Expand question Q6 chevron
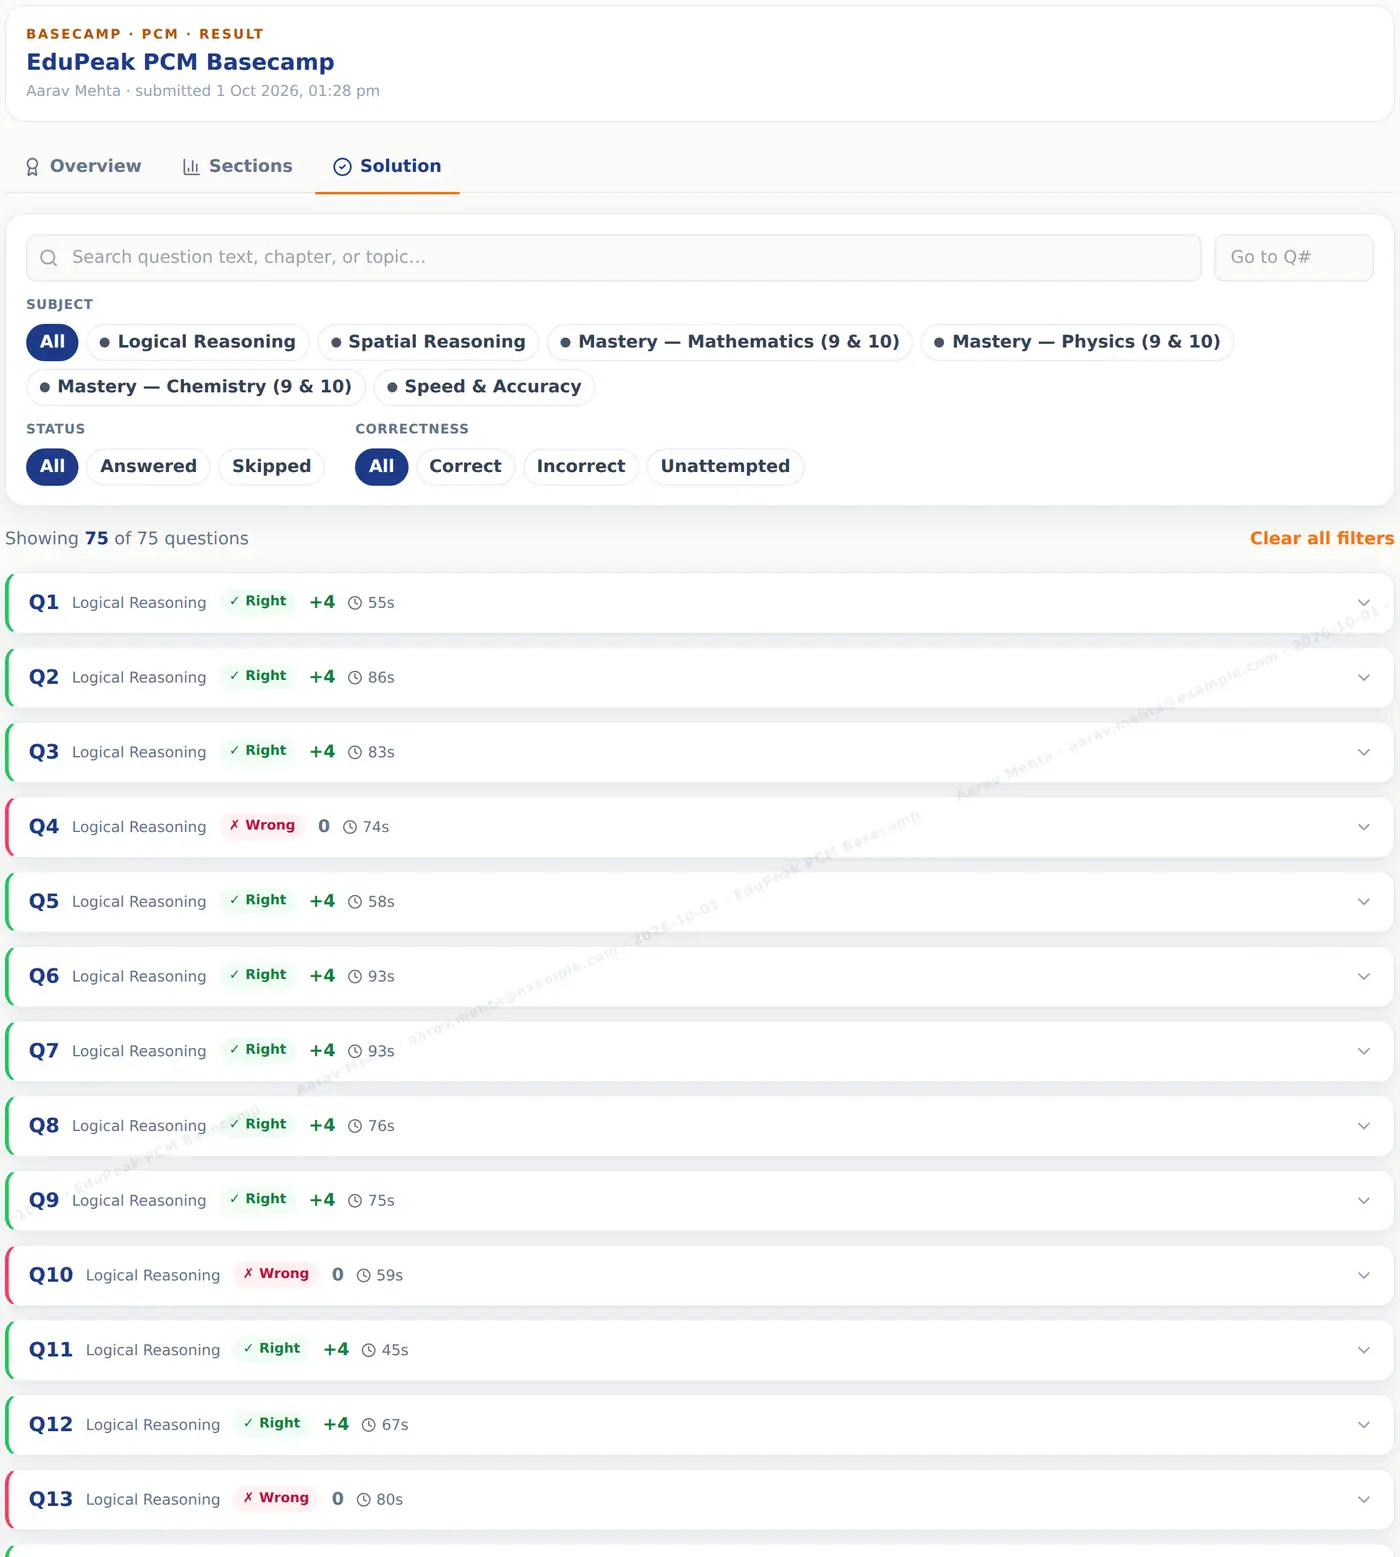Viewport: 1400px width, 1557px height. click(1364, 977)
